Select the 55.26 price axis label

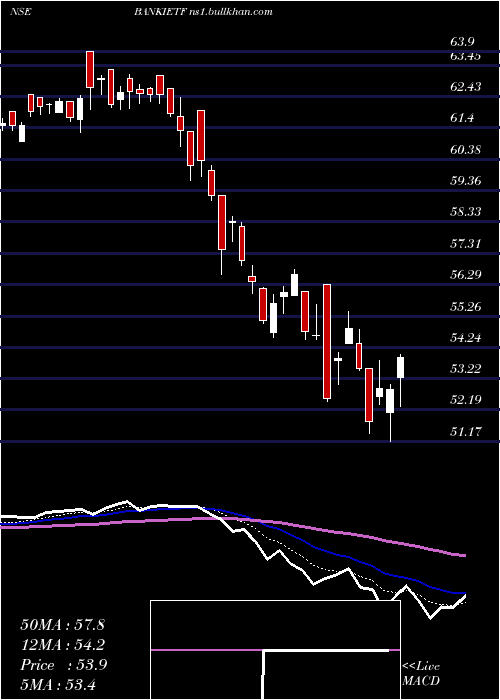(x=466, y=306)
